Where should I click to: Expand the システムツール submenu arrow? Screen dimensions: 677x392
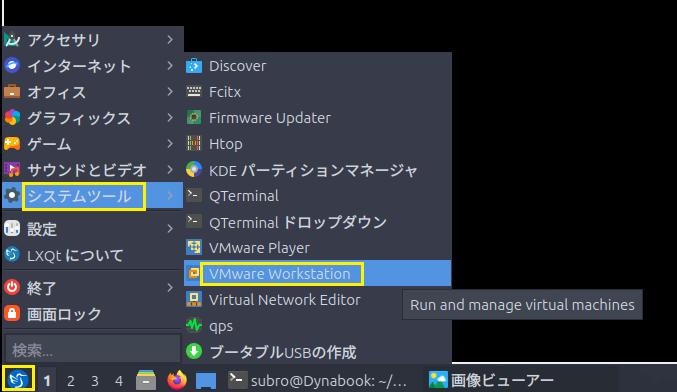170,196
